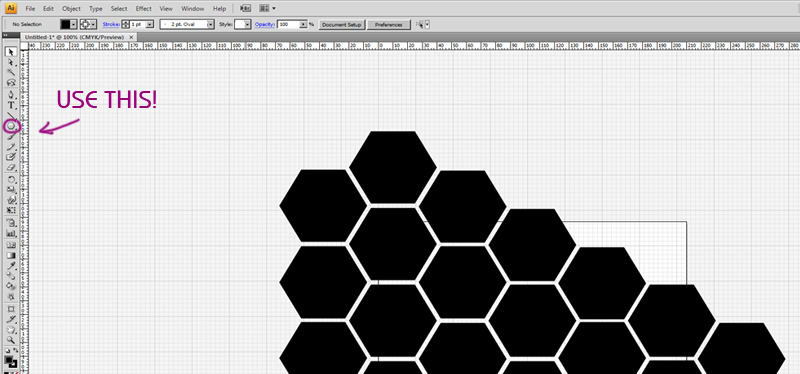The width and height of the screenshot is (800, 374).
Task: Select the Zoom magnifier tool
Action: (11, 339)
